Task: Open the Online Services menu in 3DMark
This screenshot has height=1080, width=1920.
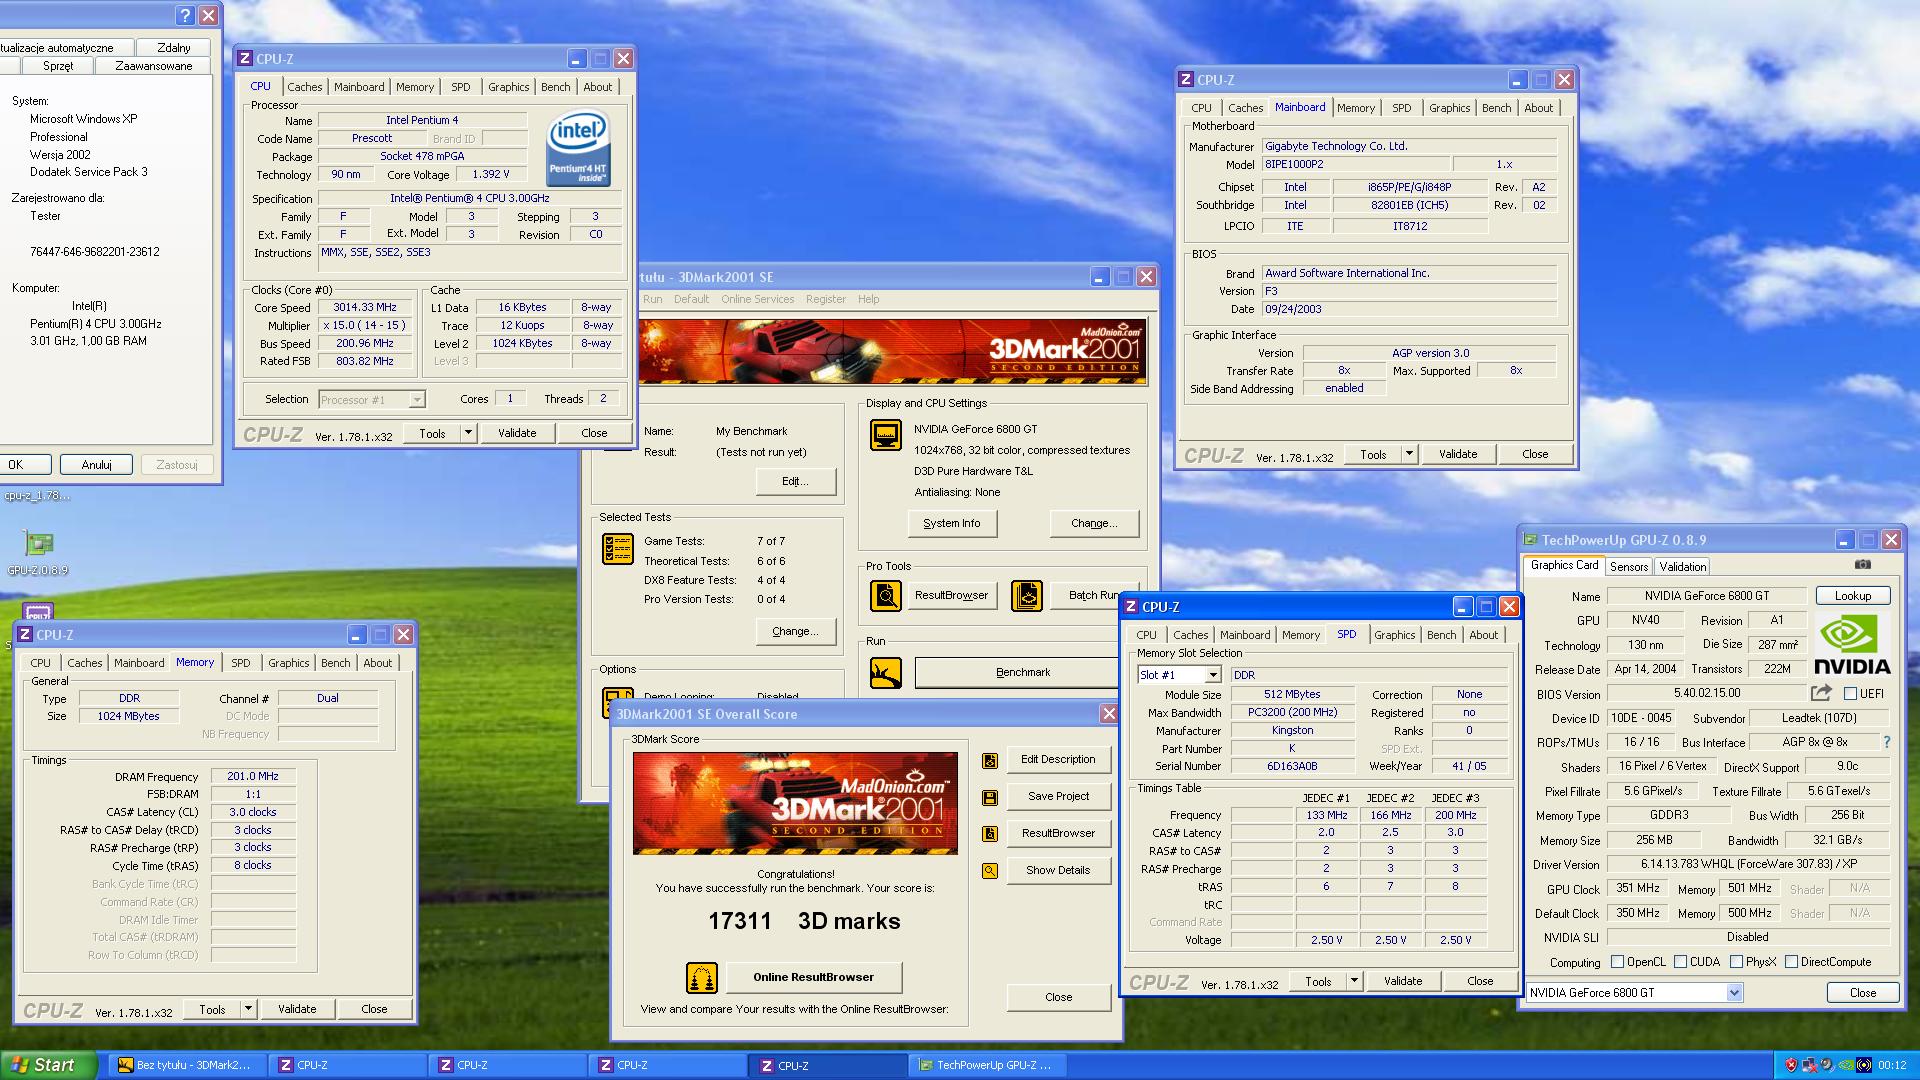Action: tap(757, 299)
